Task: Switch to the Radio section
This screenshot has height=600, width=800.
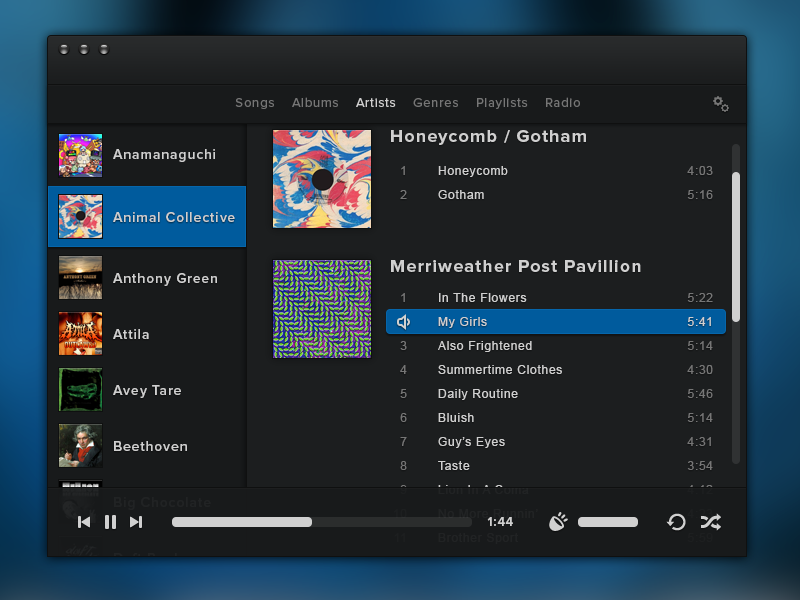Action: click(562, 103)
